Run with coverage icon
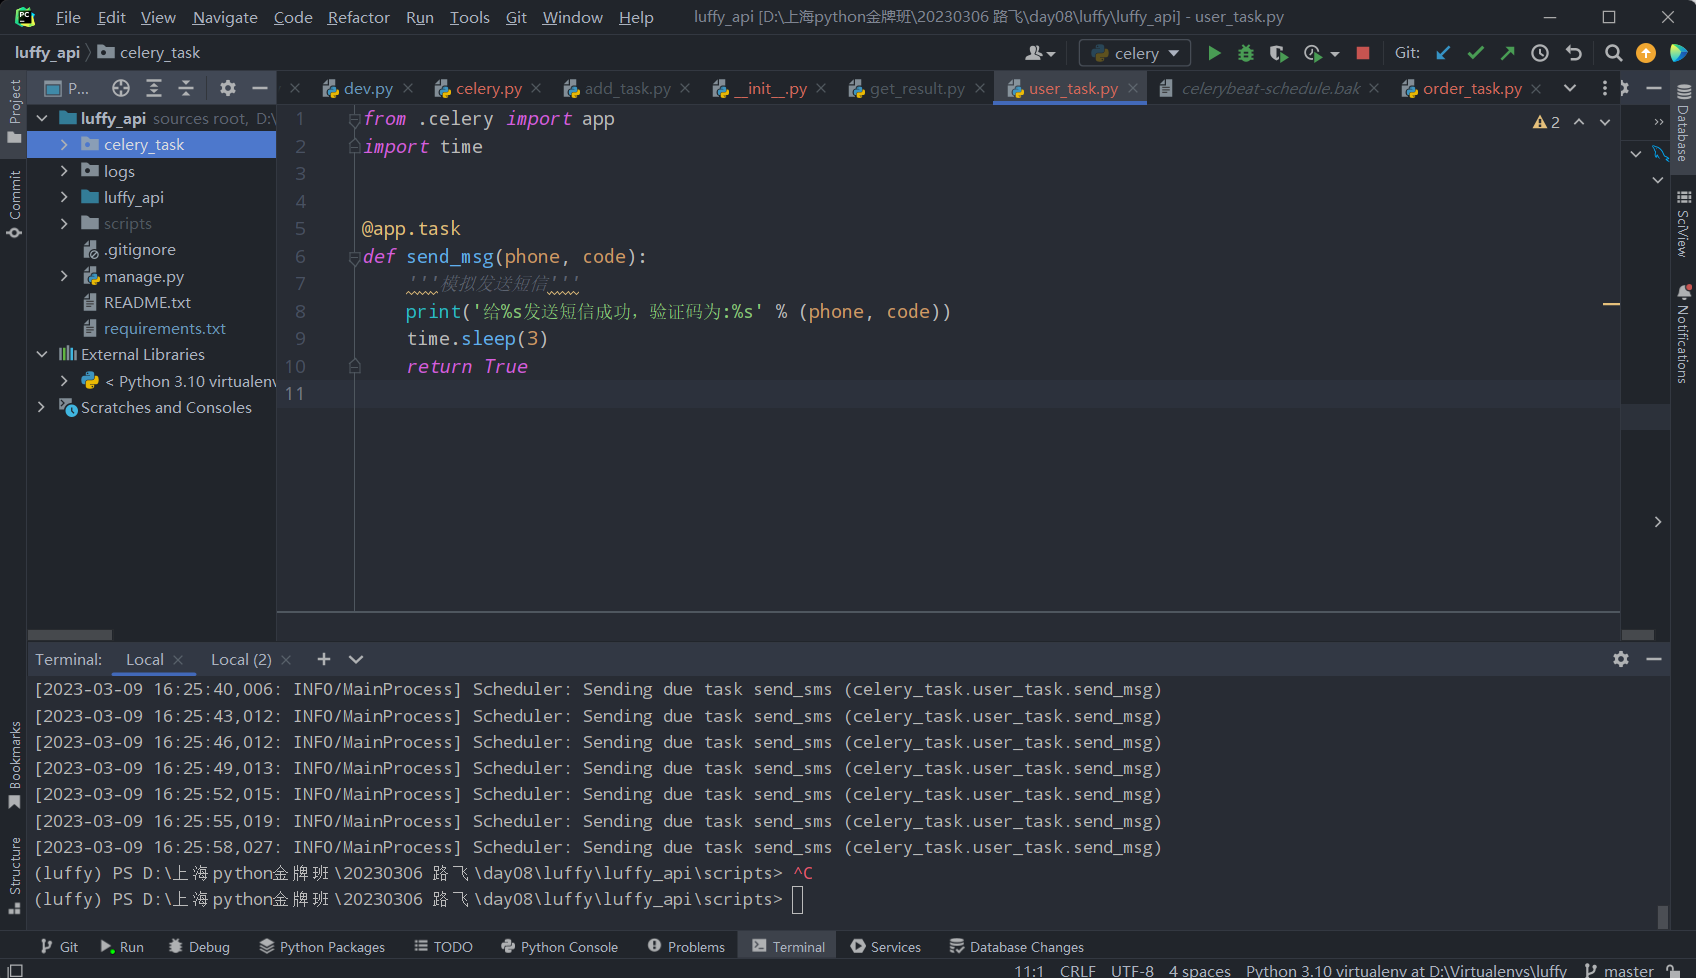The width and height of the screenshot is (1696, 978). [1278, 53]
